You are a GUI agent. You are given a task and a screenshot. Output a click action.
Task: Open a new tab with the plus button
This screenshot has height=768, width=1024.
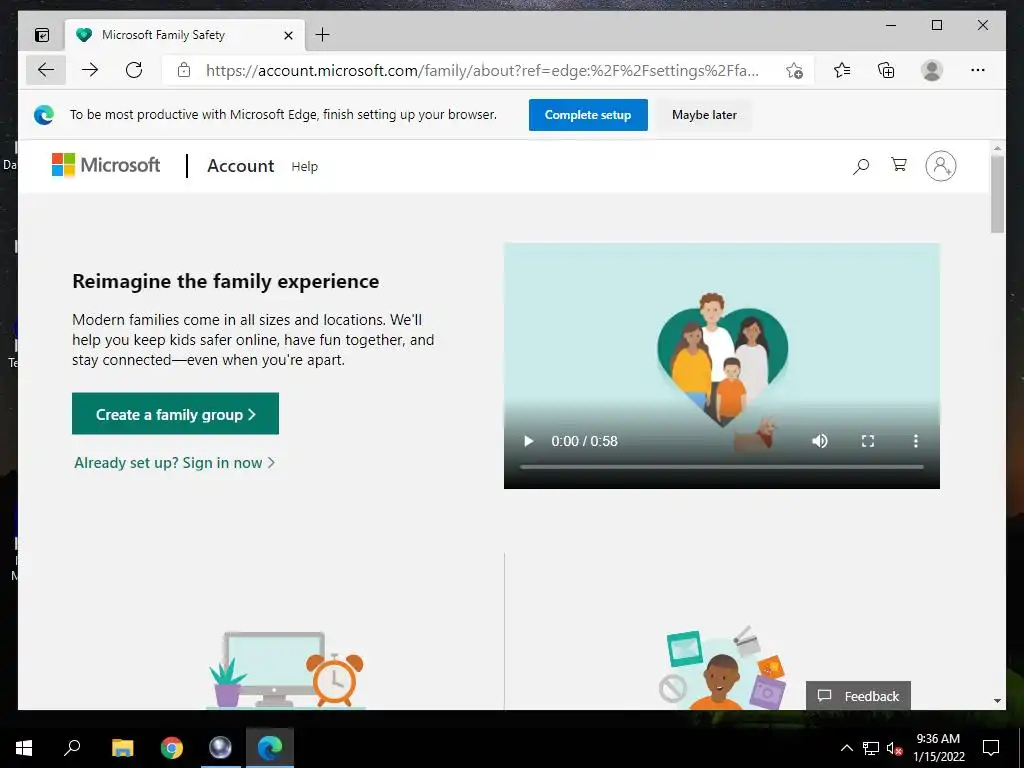[x=323, y=35]
